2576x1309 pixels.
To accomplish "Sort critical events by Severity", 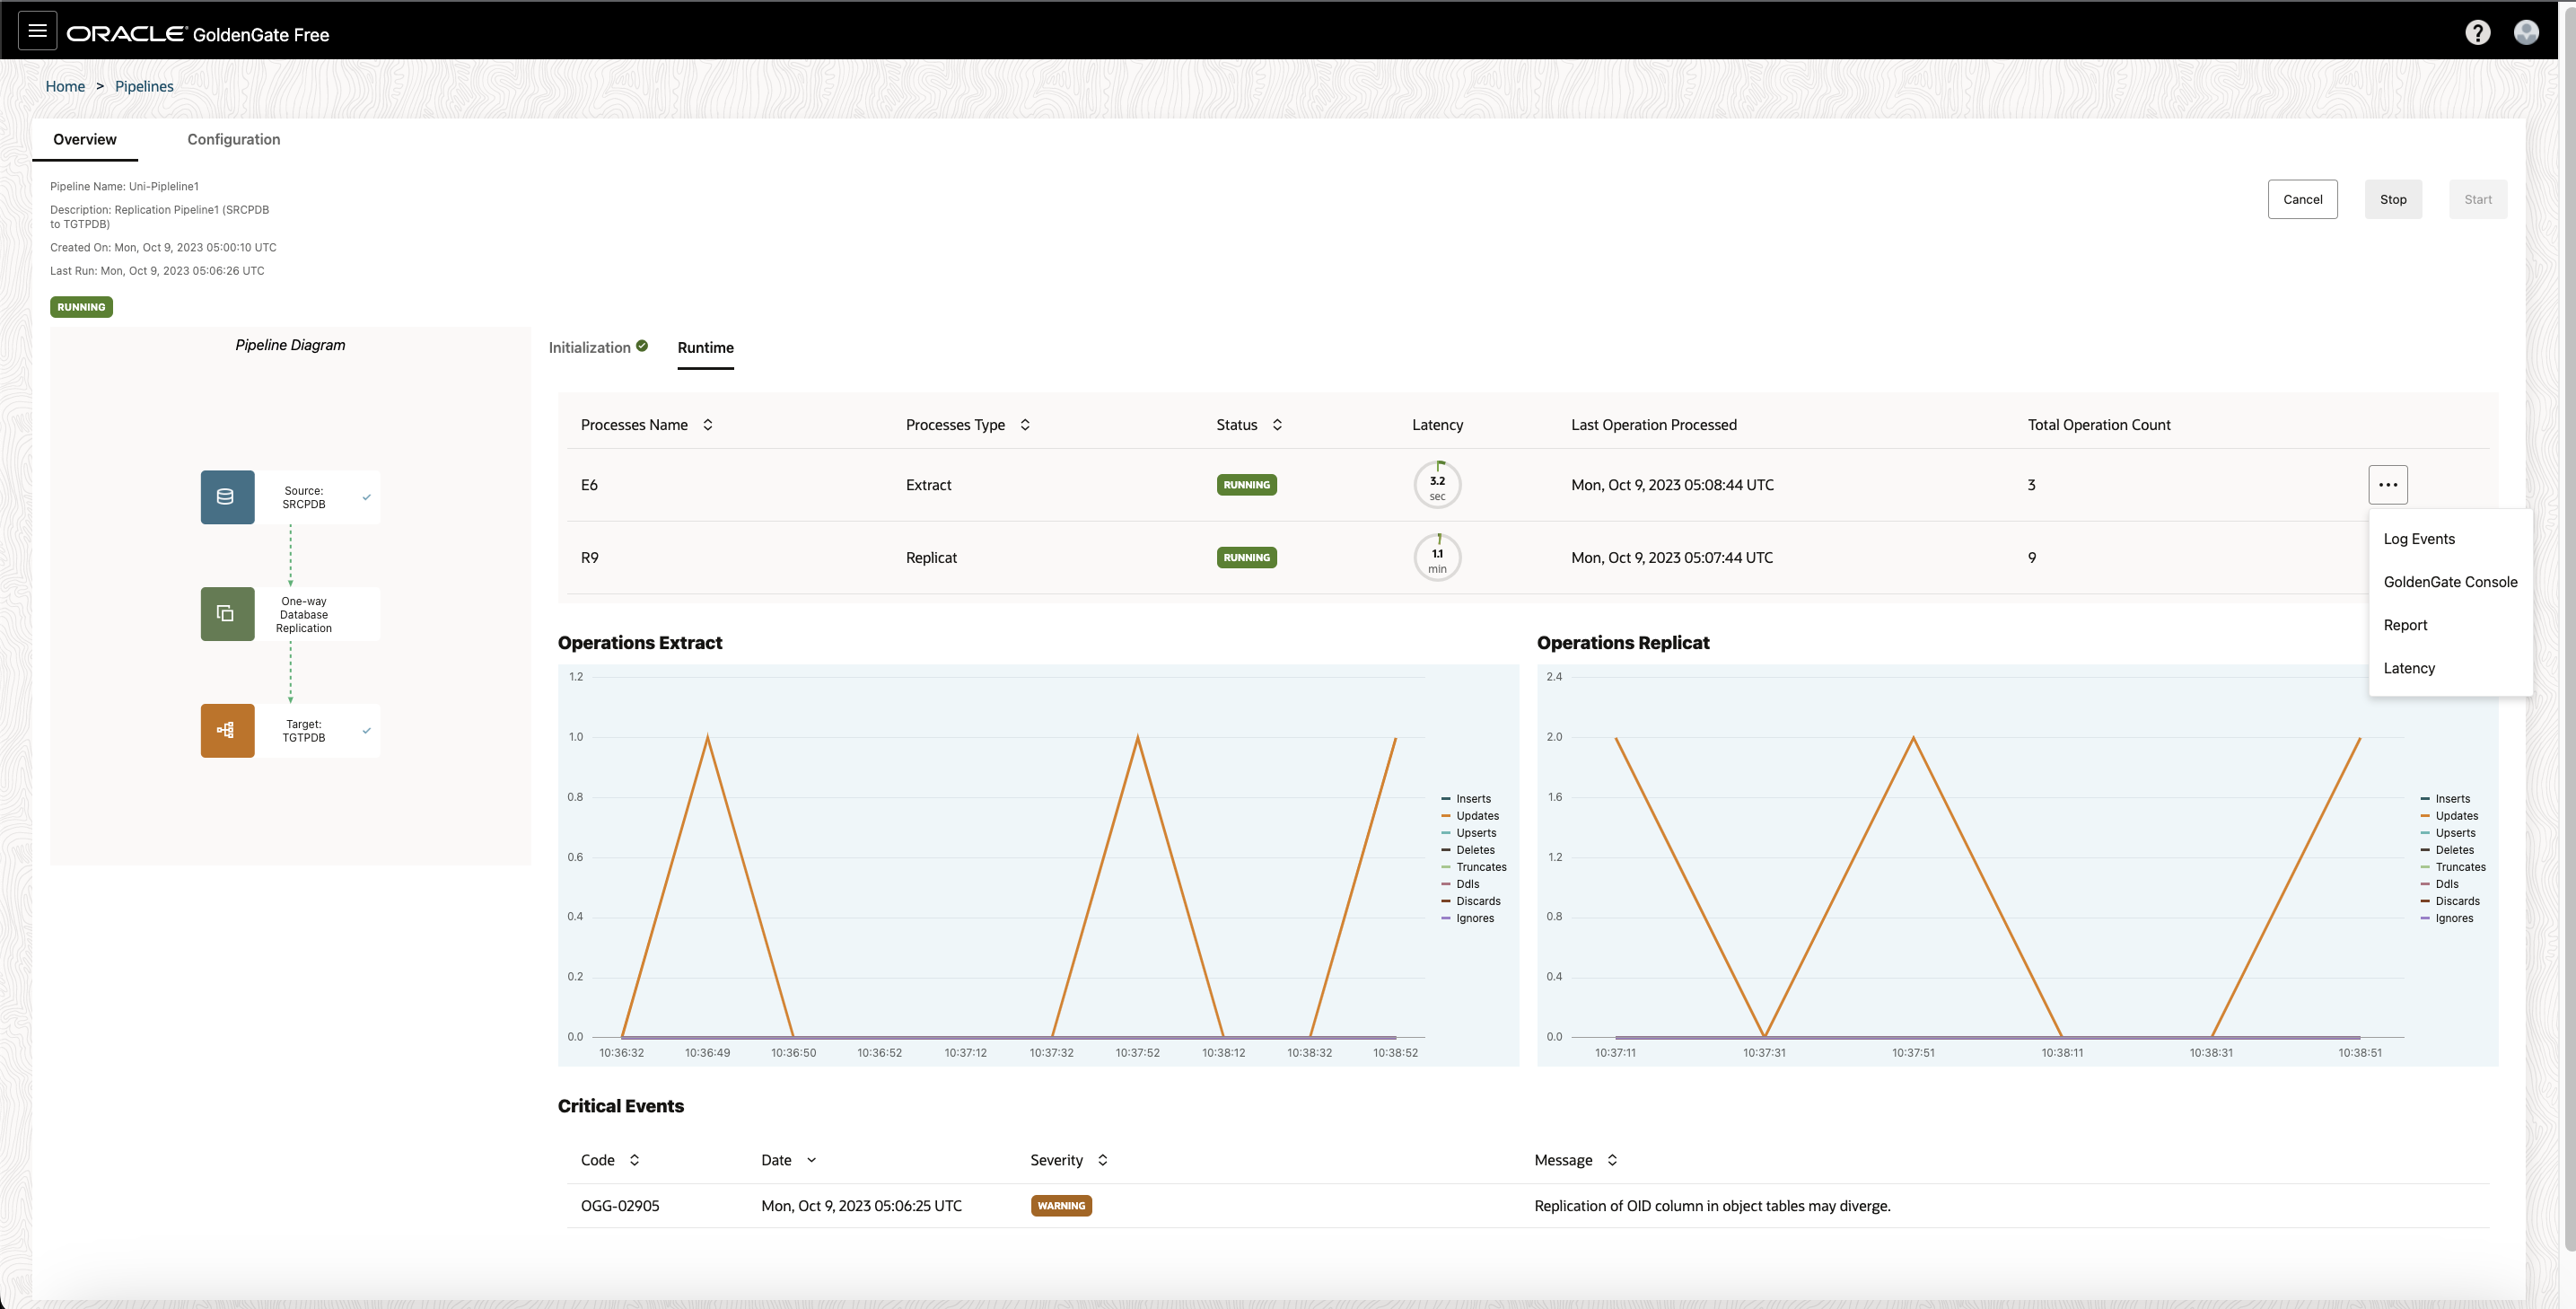I will tap(1103, 1159).
